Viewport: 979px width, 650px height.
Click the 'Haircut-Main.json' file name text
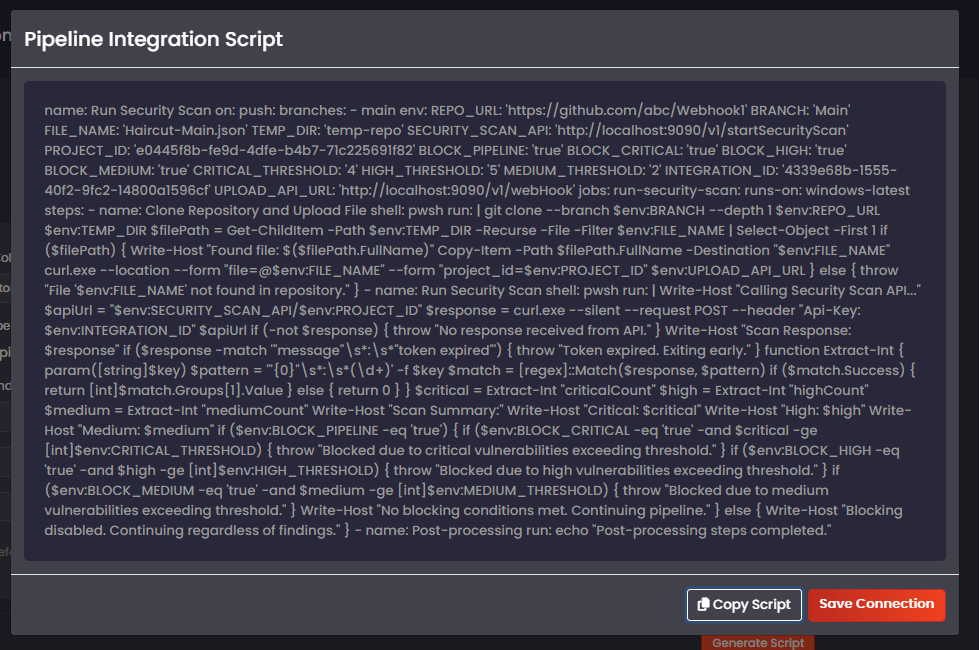point(185,130)
